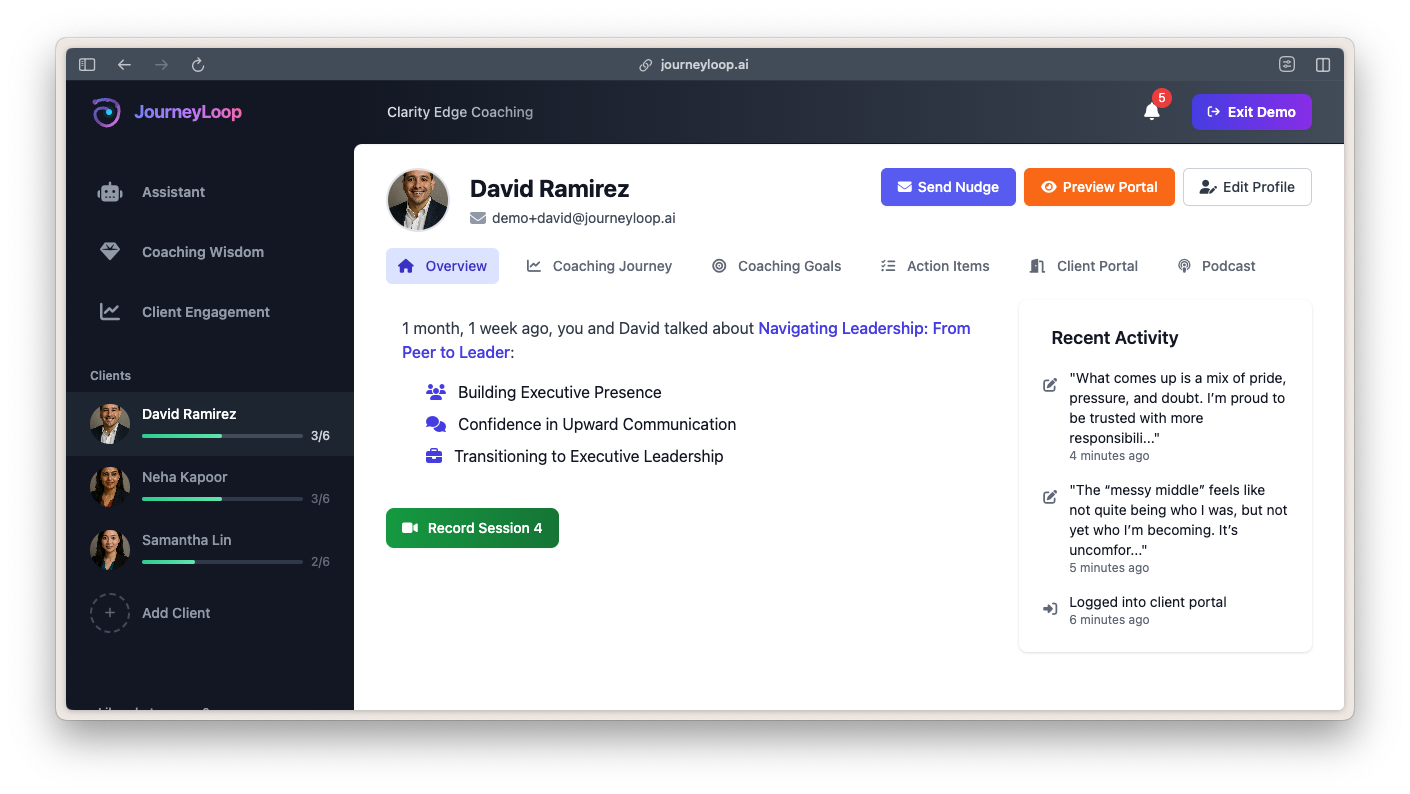Switch to the Action Items tab
Image resolution: width=1410 pixels, height=794 pixels.
tap(935, 266)
